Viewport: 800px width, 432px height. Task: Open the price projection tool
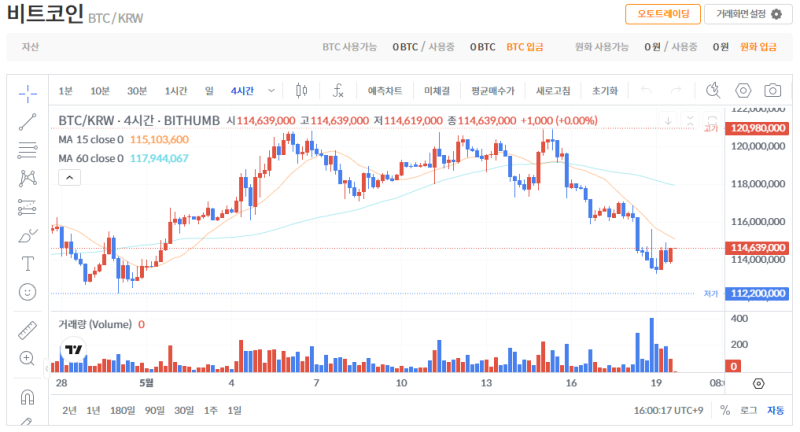[x=28, y=207]
